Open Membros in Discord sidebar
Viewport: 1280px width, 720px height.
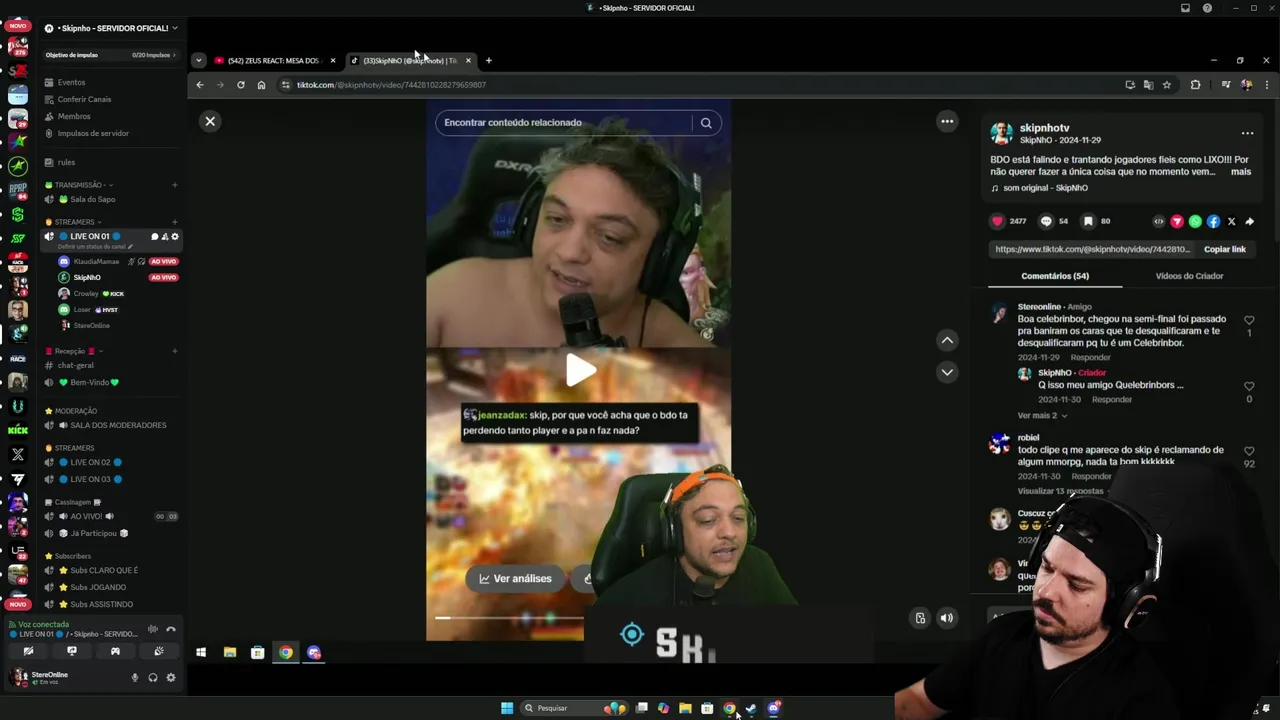click(74, 116)
